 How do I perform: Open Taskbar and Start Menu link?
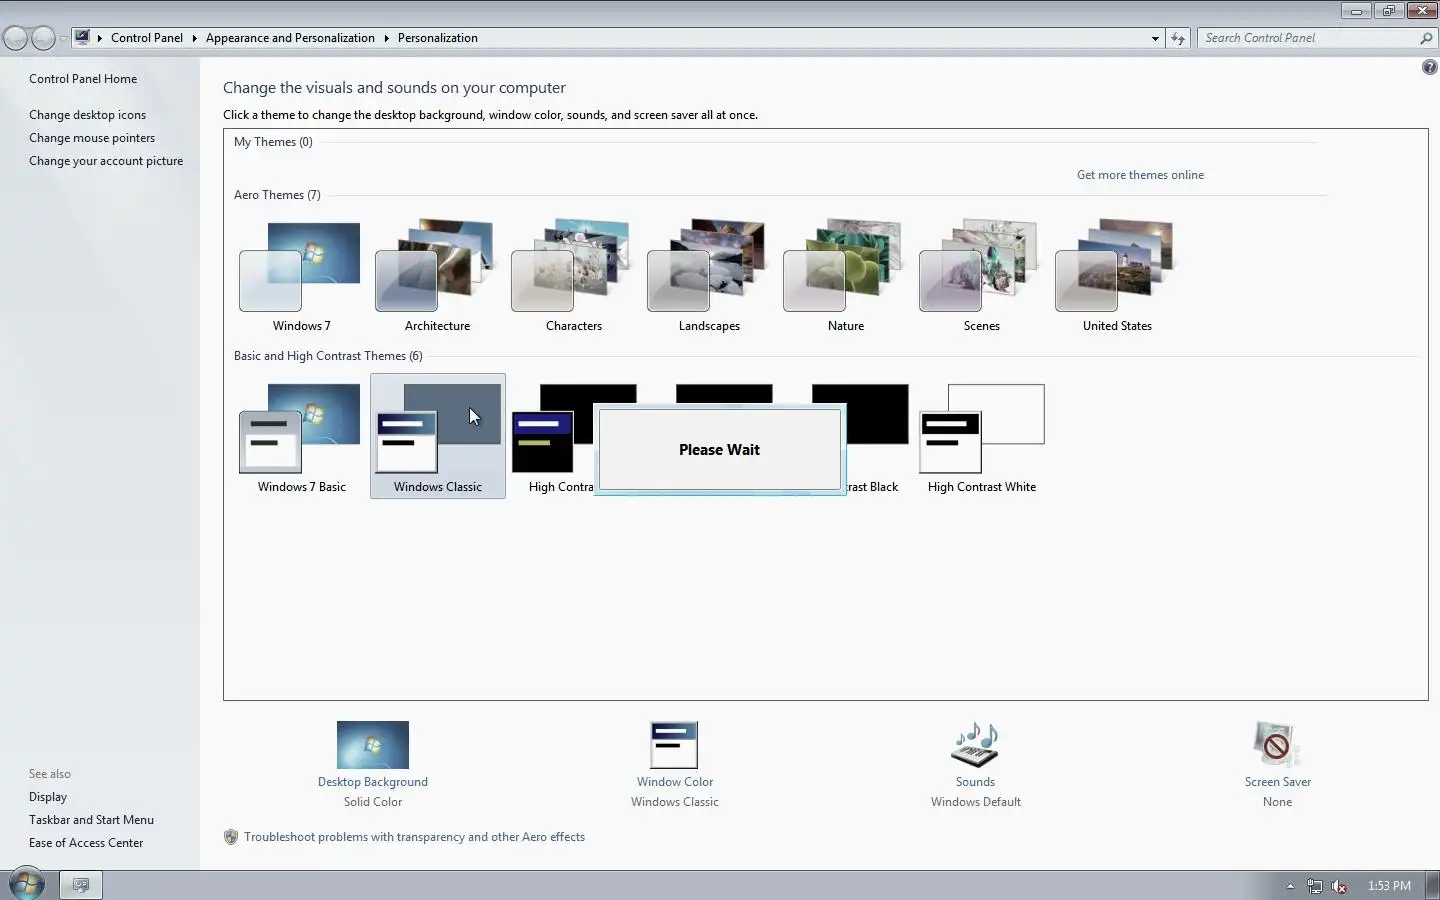coord(91,820)
